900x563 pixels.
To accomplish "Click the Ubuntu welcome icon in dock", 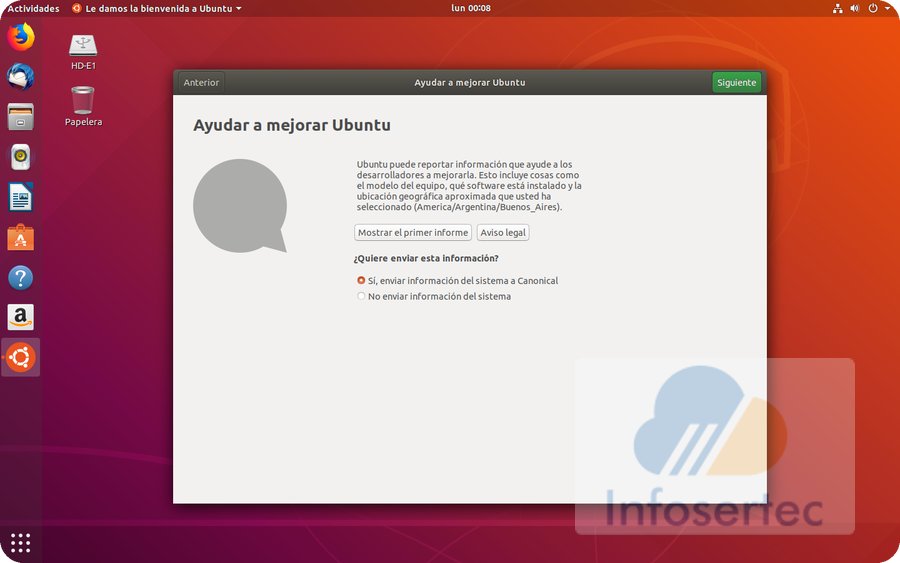I will pyautogui.click(x=20, y=357).
